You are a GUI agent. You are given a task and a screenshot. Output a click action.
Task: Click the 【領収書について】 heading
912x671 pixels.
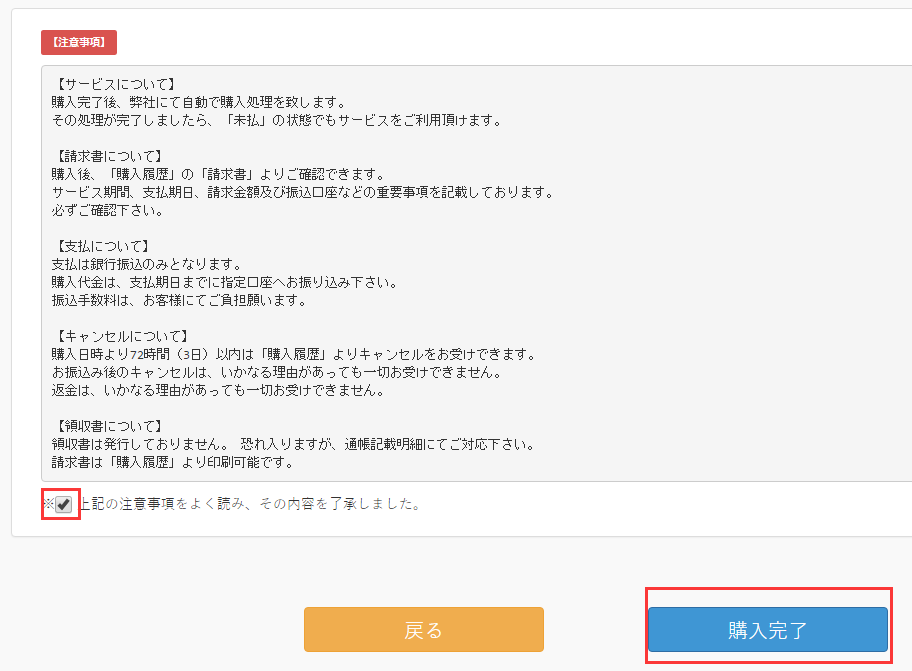pyautogui.click(x=107, y=426)
